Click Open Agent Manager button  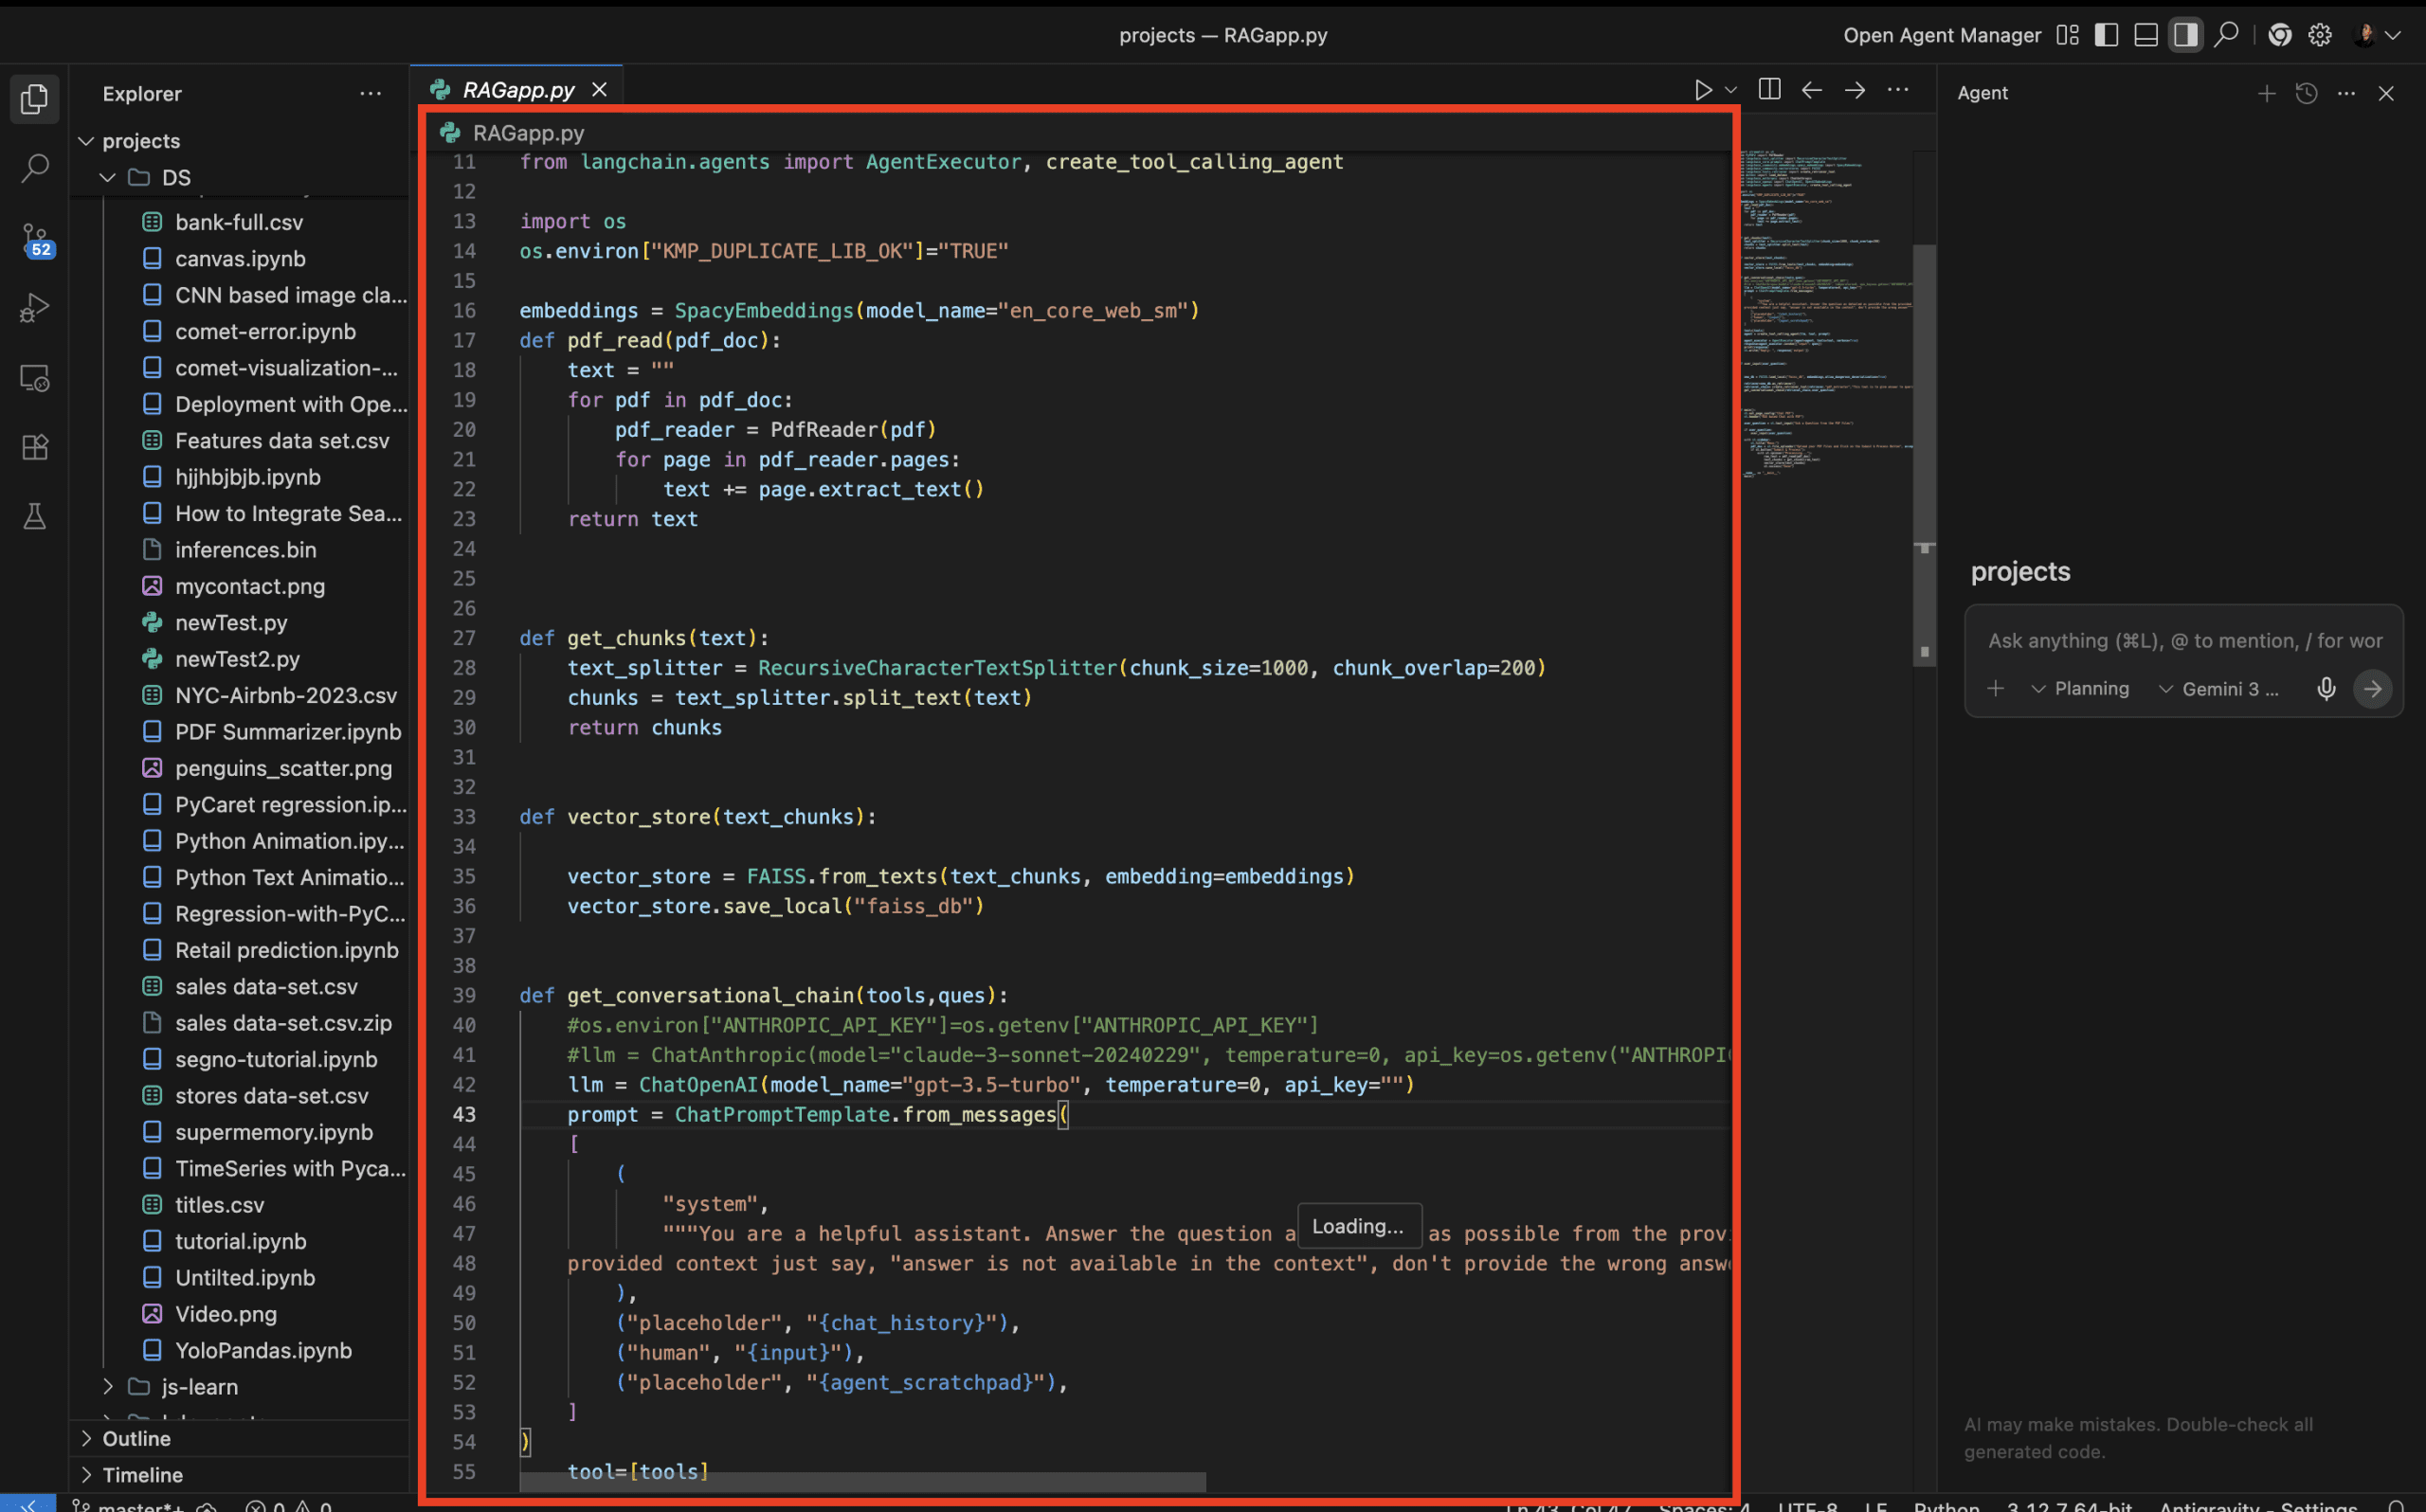1941,35
